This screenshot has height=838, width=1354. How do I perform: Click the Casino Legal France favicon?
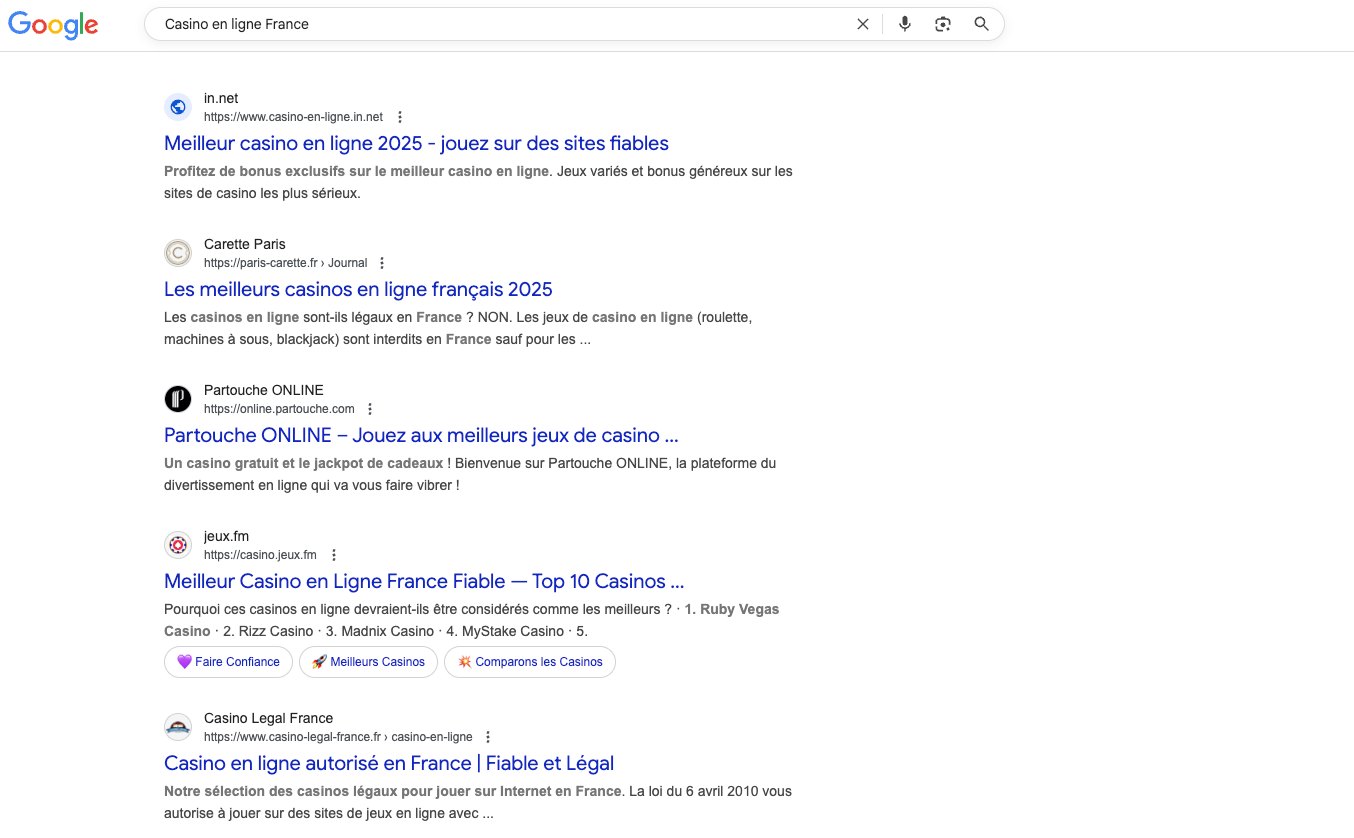point(178,727)
